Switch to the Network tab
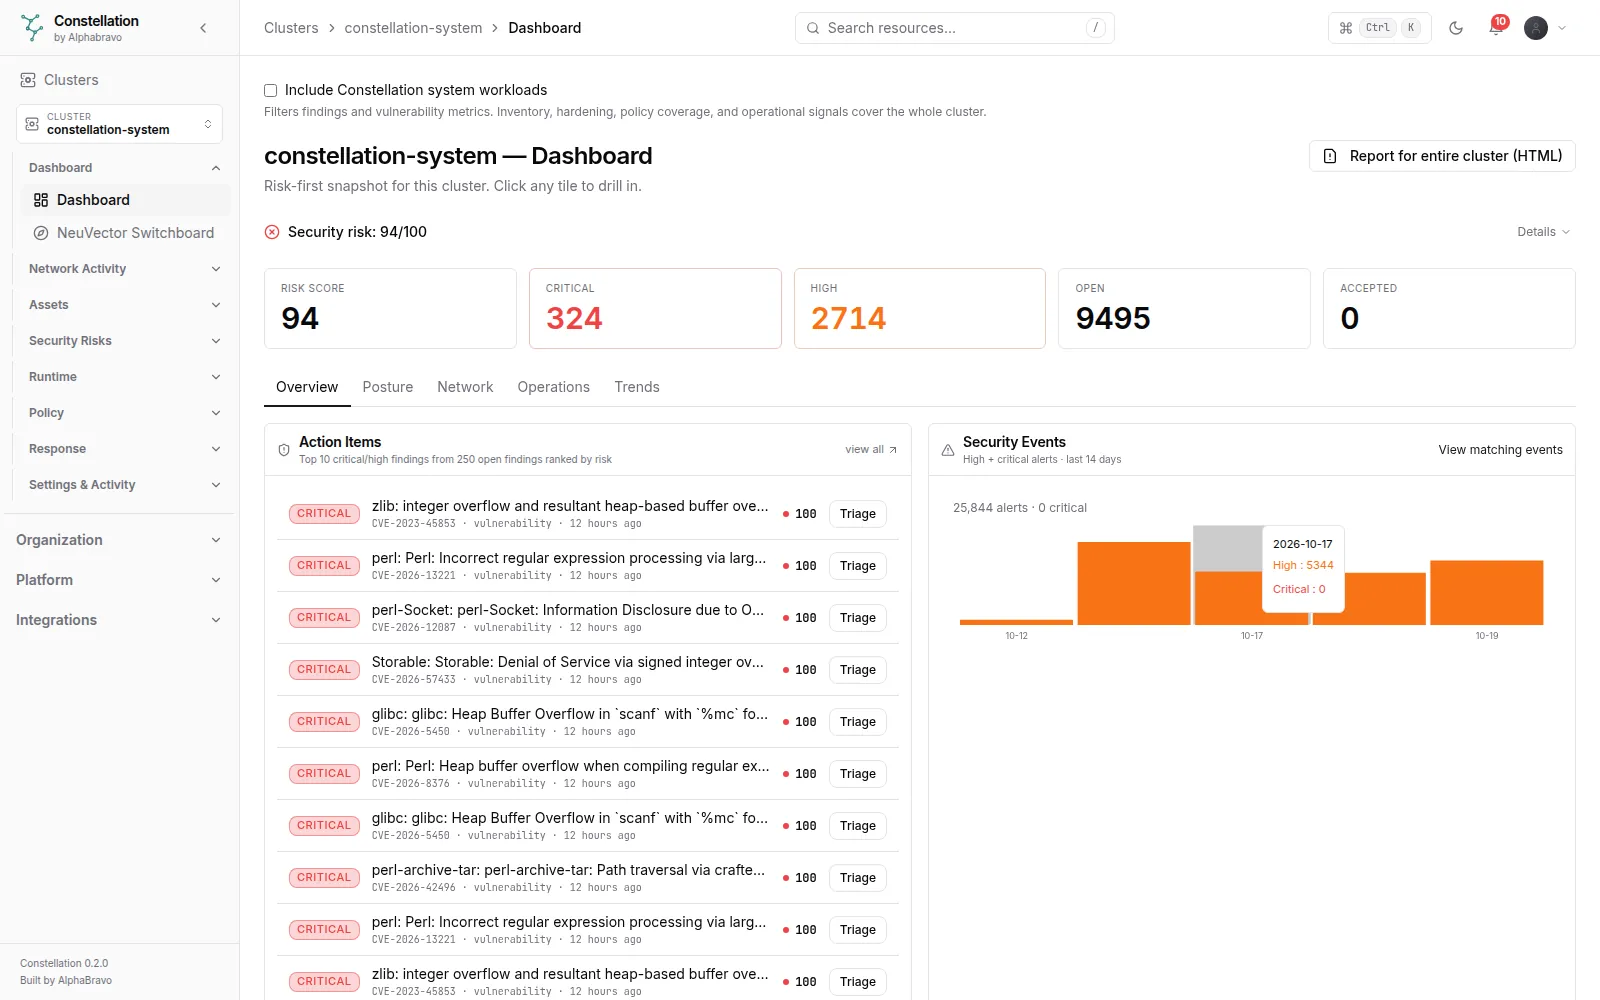This screenshot has height=1000, width=1600. (465, 387)
